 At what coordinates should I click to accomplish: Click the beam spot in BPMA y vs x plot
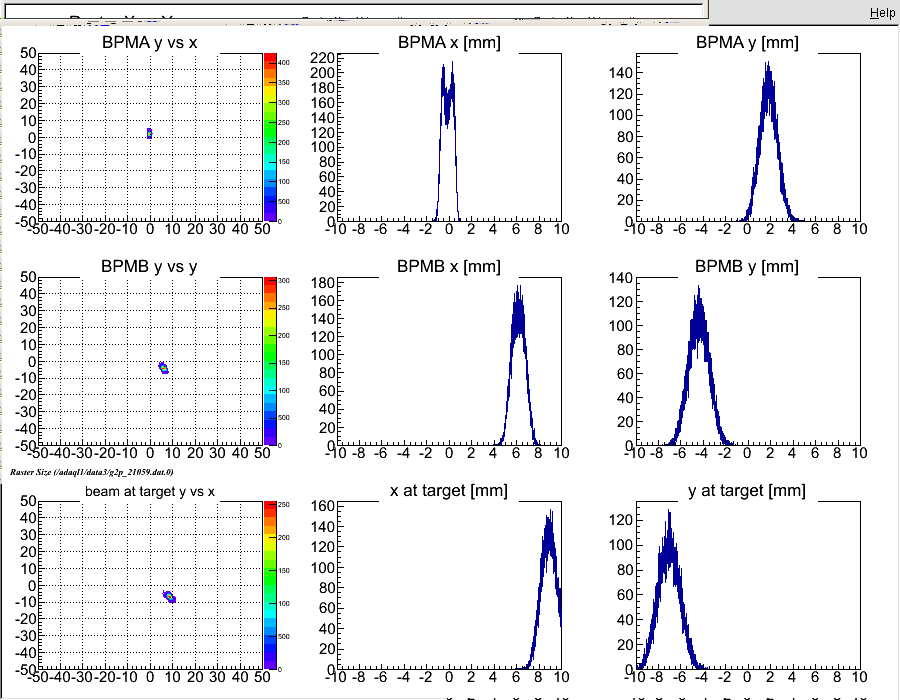149,134
